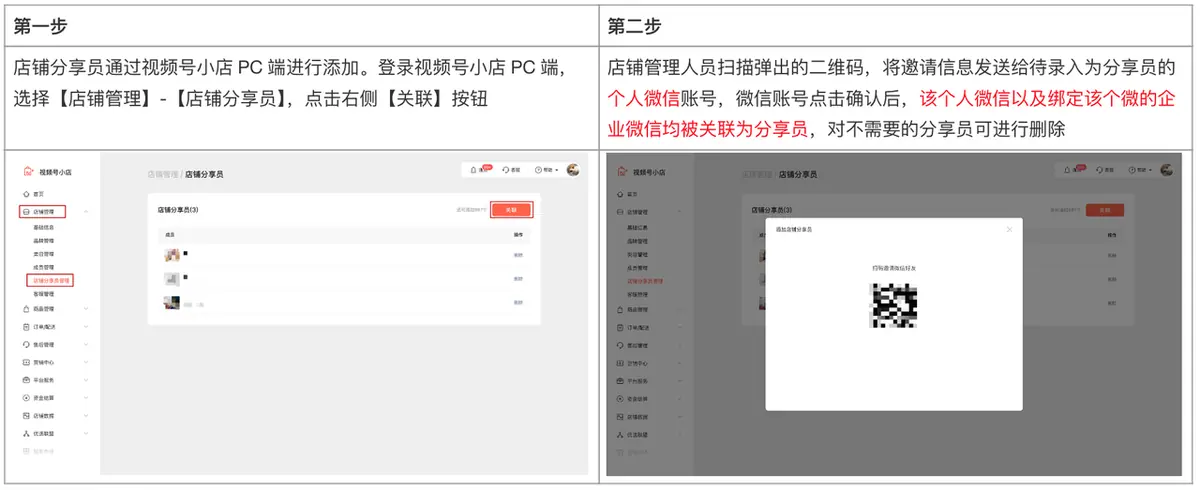Image resolution: width=1200 pixels, height=490 pixels.
Task: Open the 消息 notification bell in step two screenshot
Action: 1068,170
